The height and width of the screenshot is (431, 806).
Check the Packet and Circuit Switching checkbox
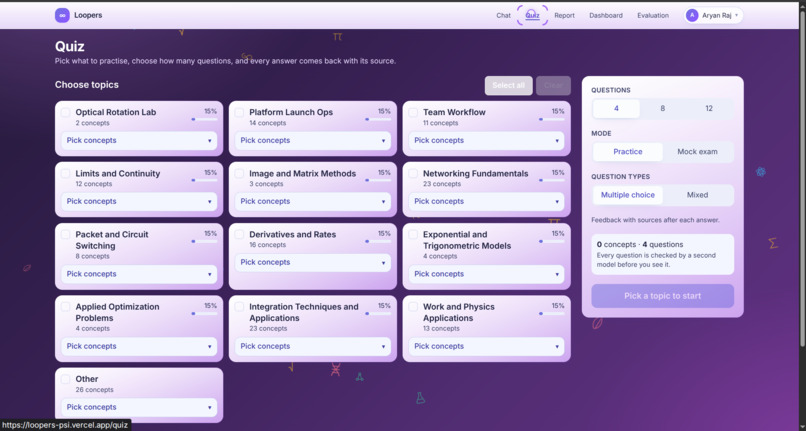66,235
